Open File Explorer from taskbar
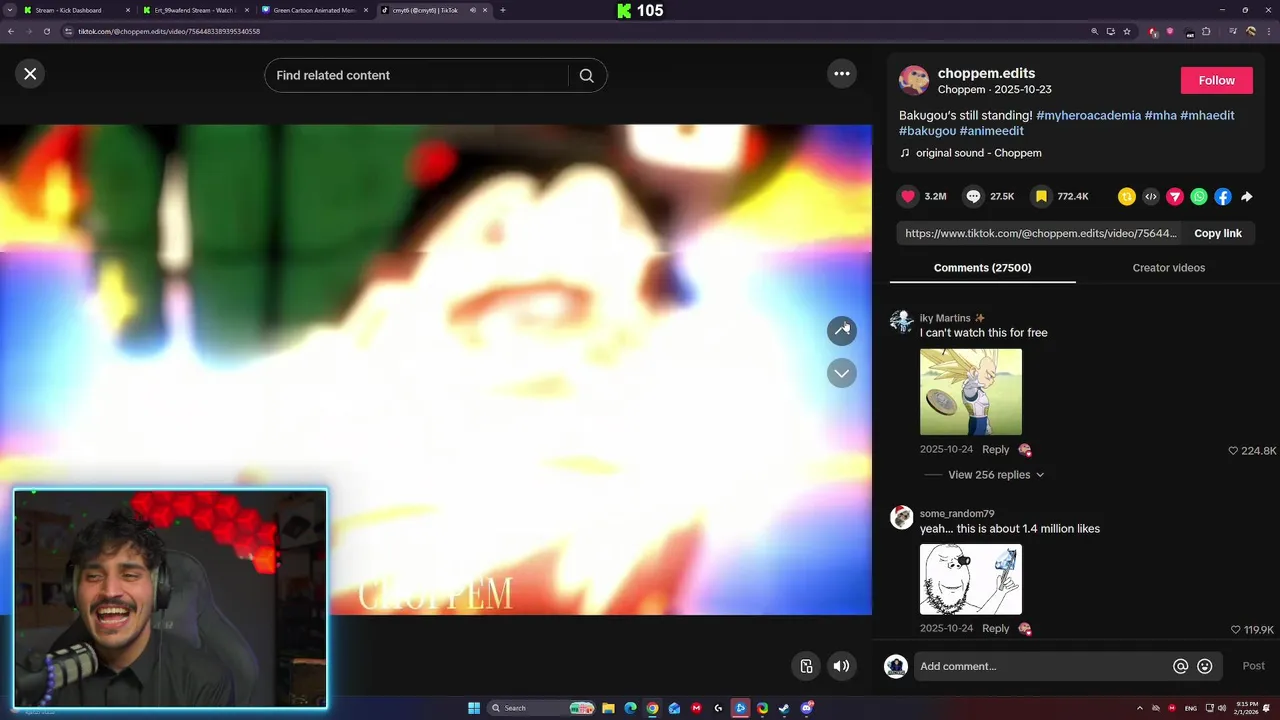 point(608,708)
